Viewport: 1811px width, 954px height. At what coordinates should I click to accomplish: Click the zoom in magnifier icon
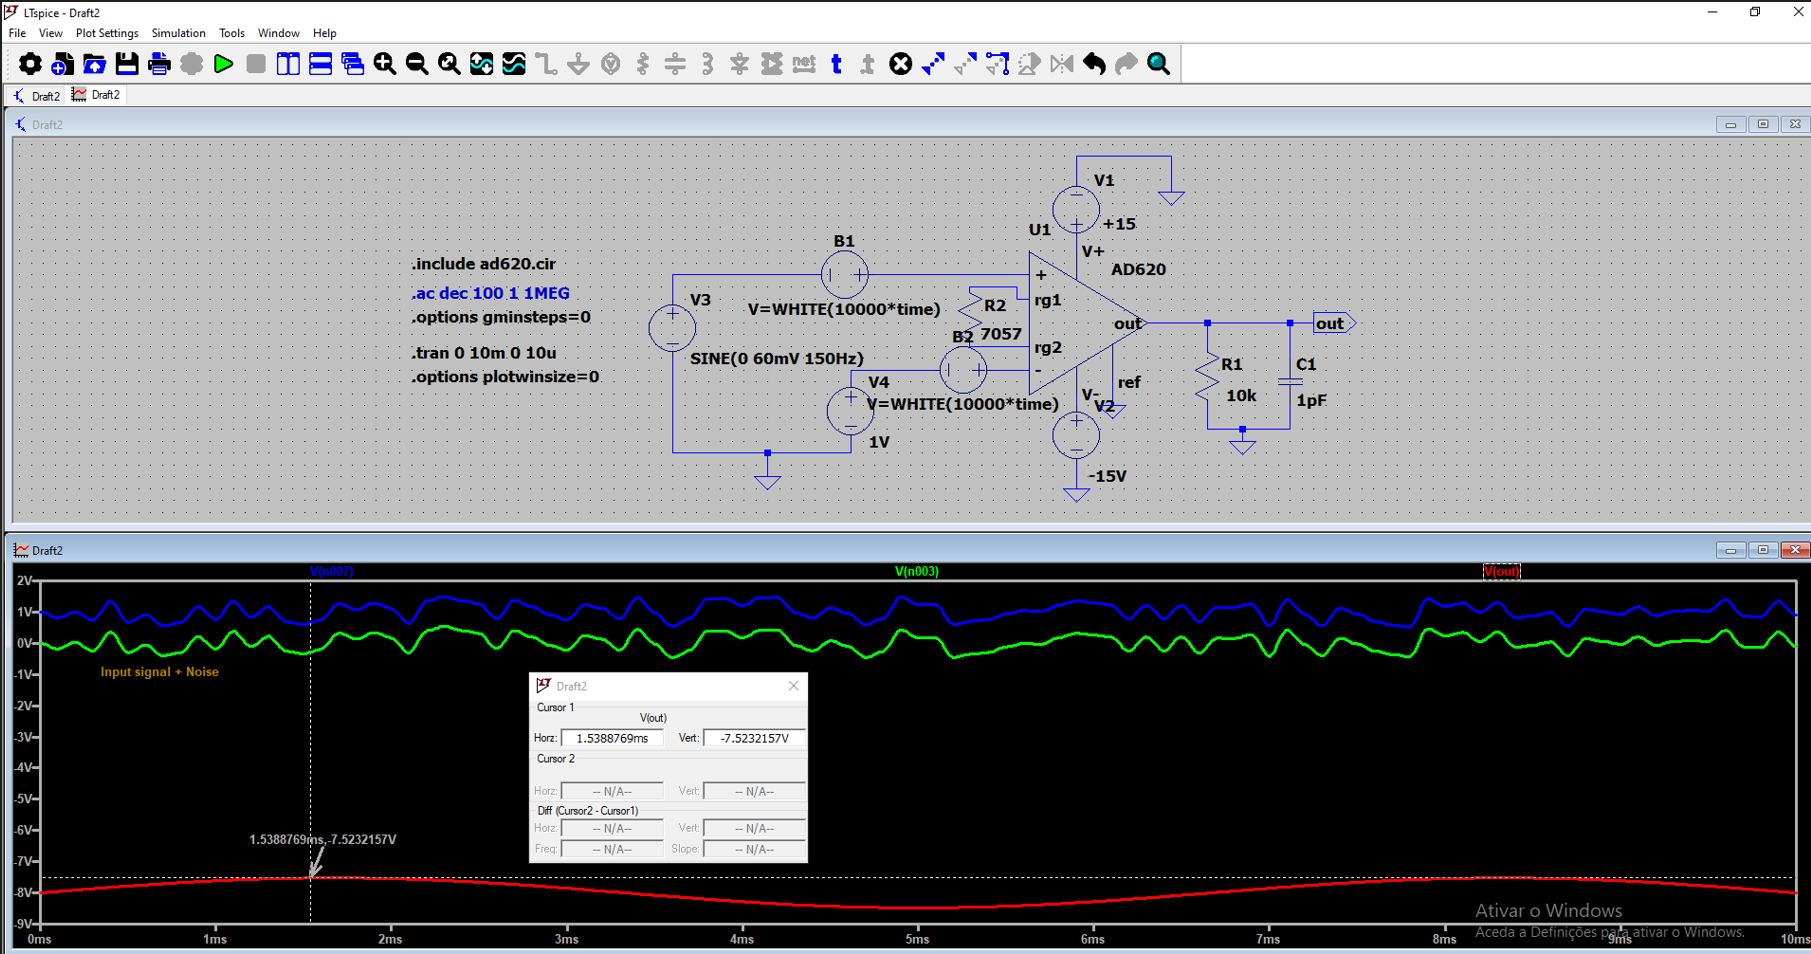click(x=384, y=64)
